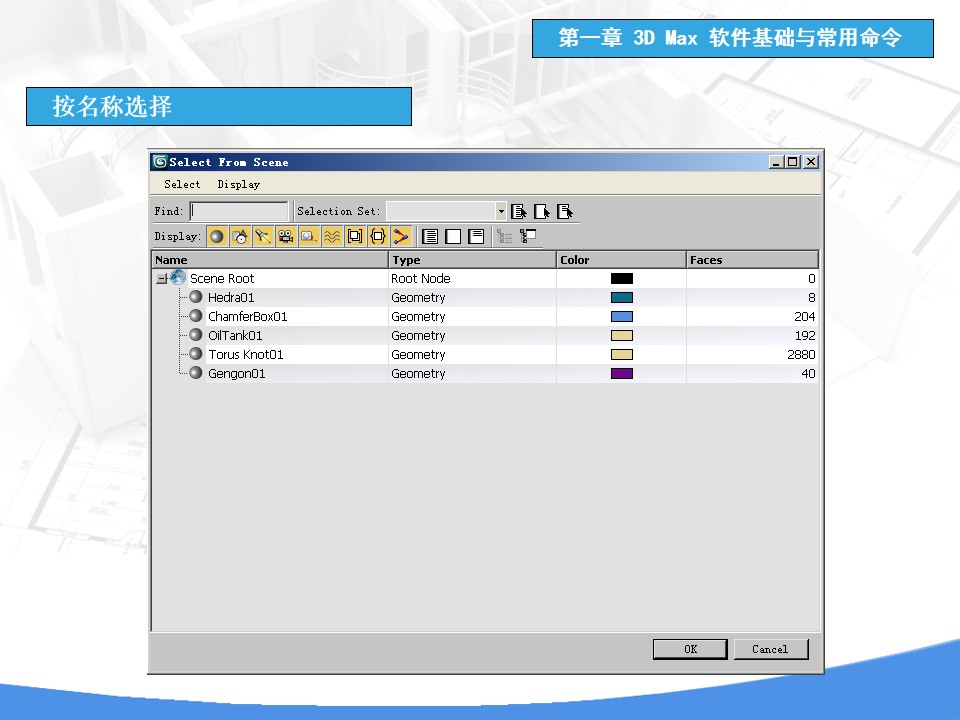Click the Select From Scene title icon

(160, 162)
